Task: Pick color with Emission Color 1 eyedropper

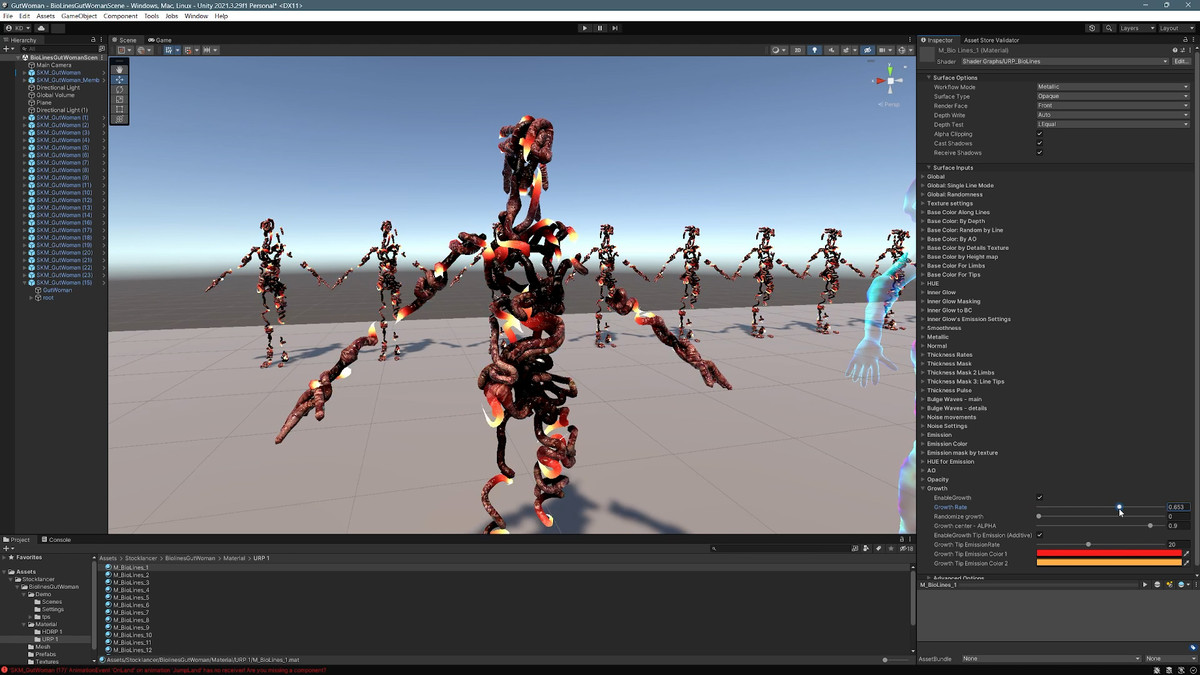Action: pyautogui.click(x=1186, y=554)
